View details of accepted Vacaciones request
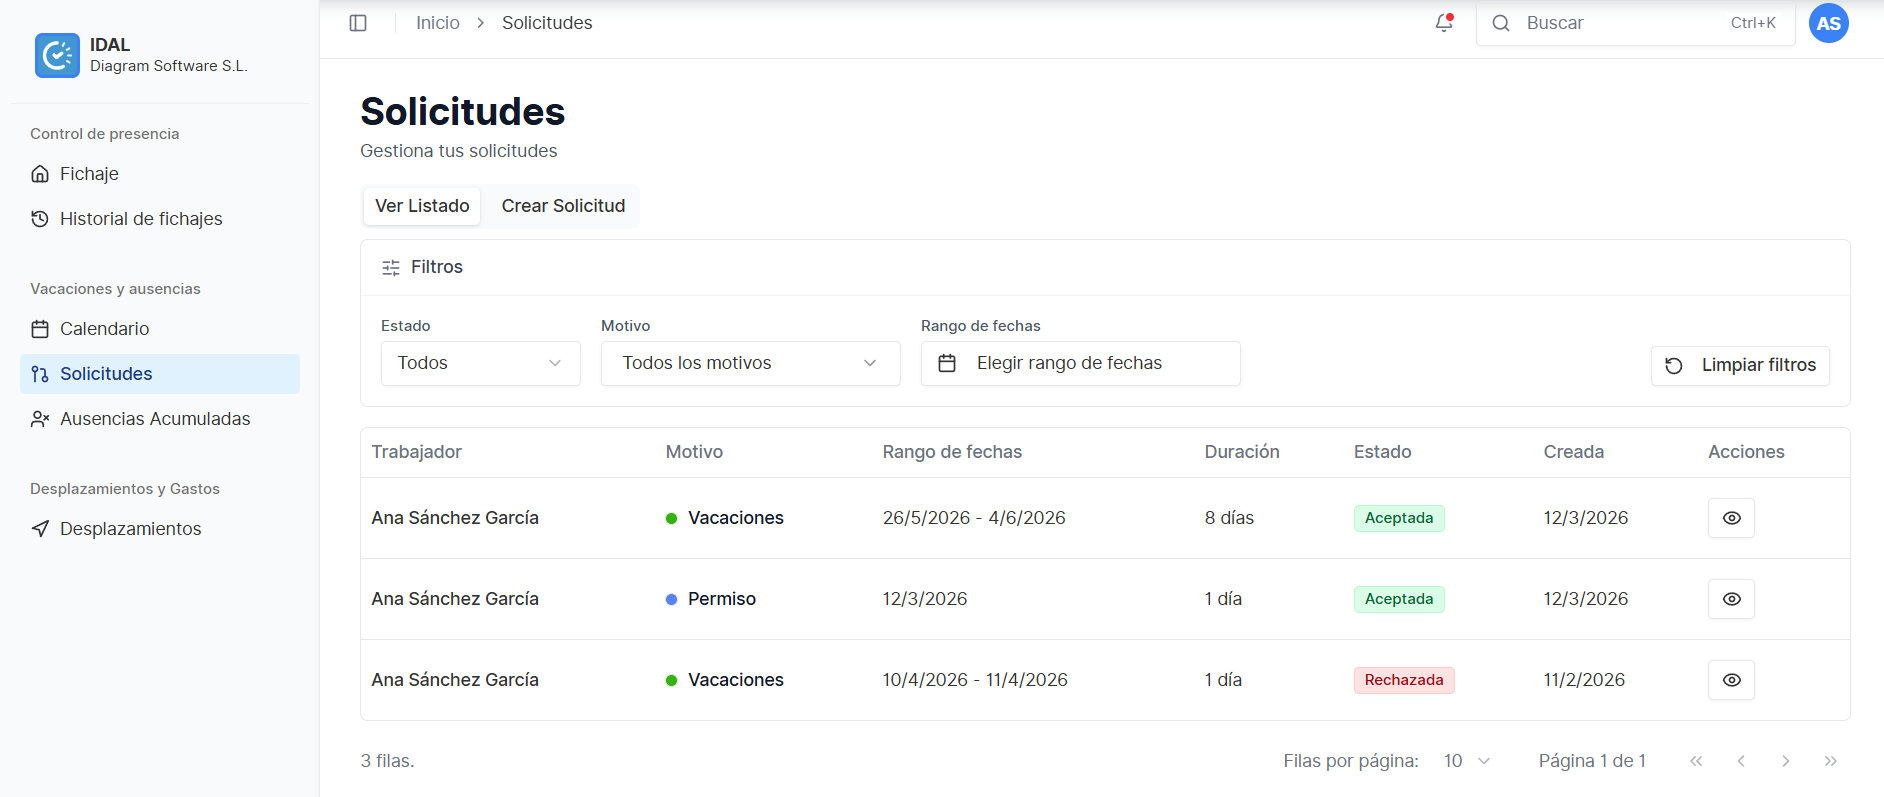Screen dimensions: 1884x797 pos(1731,518)
